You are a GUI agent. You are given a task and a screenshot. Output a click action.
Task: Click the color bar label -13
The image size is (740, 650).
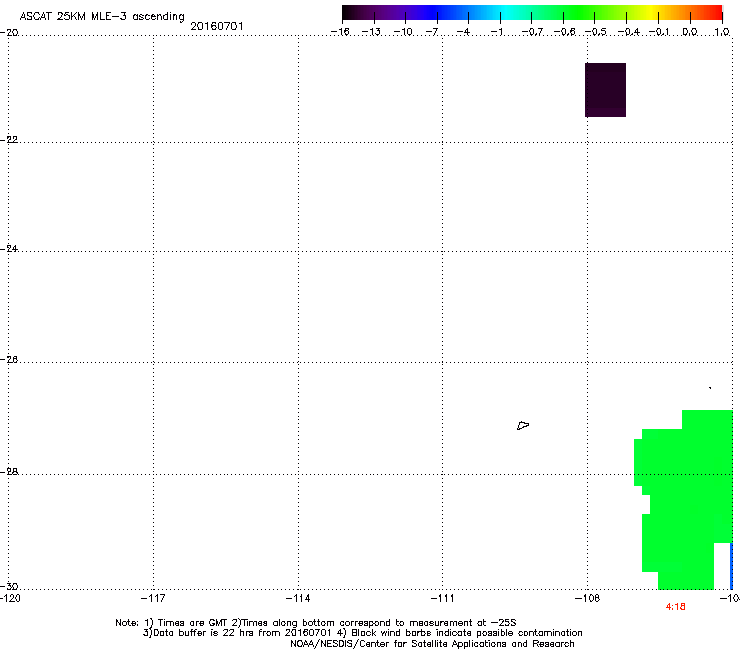pos(371,32)
